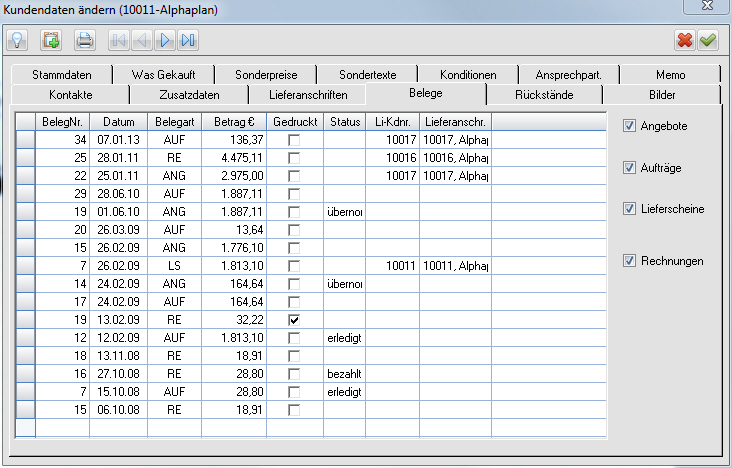The height and width of the screenshot is (468, 732).
Task: Go to next record arrow
Action: (x=165, y=40)
